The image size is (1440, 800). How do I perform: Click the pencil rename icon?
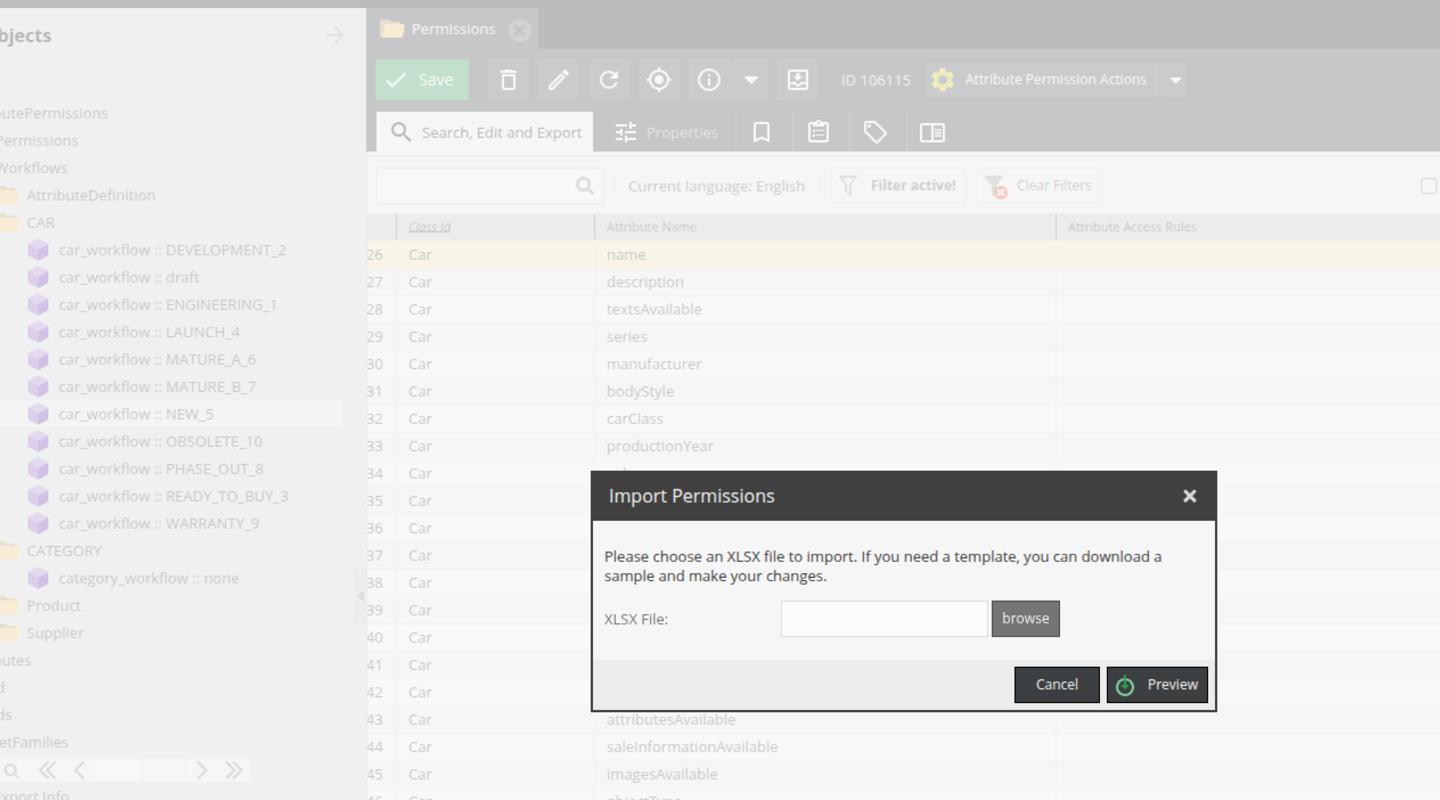pos(559,80)
